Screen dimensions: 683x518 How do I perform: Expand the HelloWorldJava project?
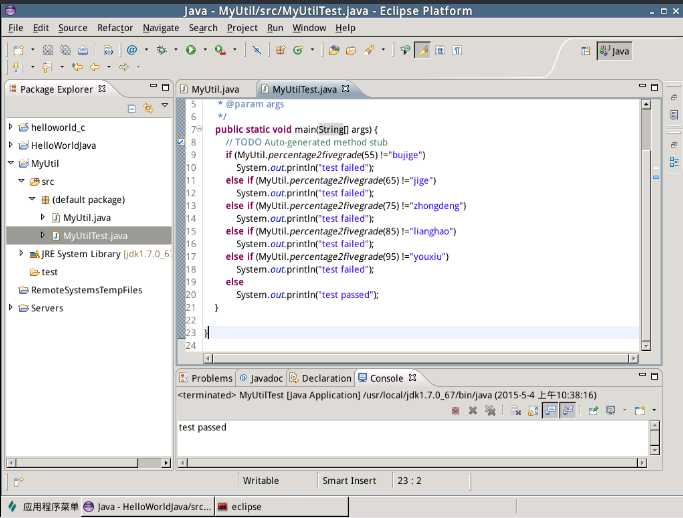(x=11, y=145)
